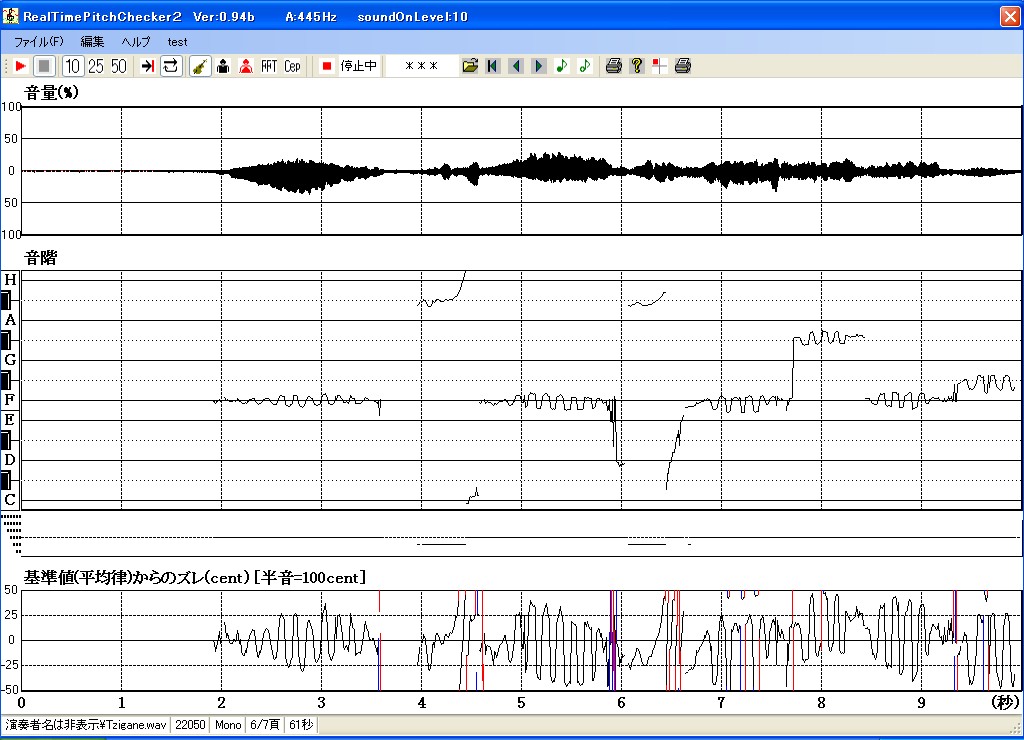Click the 基準値(平均律)からのズレ(cent) label

point(137,577)
